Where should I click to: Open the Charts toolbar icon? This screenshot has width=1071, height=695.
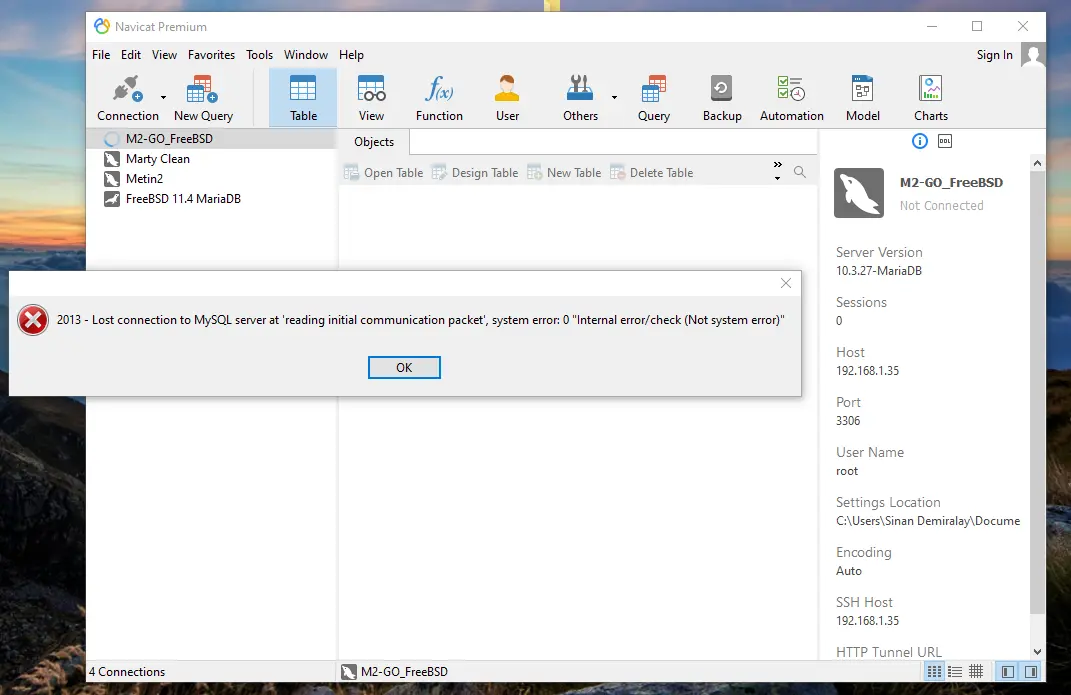click(931, 98)
